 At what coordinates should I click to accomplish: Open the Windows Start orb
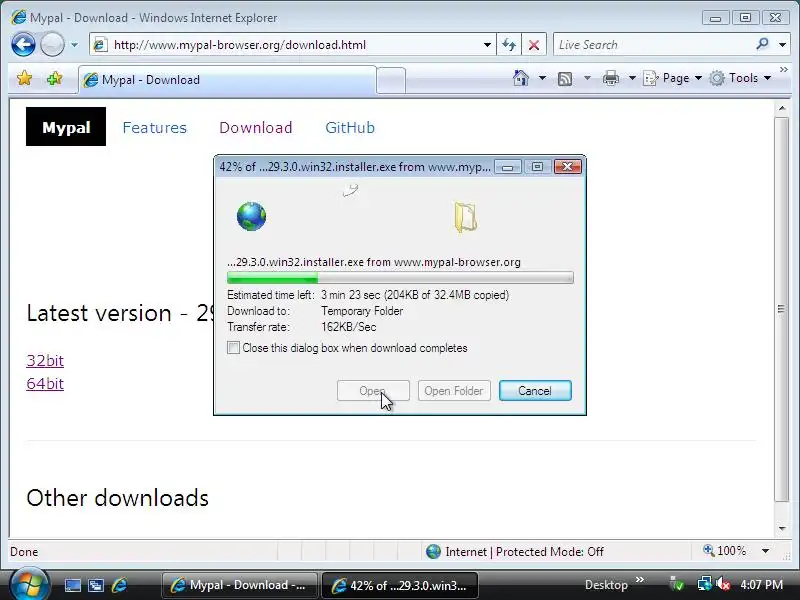click(x=29, y=584)
